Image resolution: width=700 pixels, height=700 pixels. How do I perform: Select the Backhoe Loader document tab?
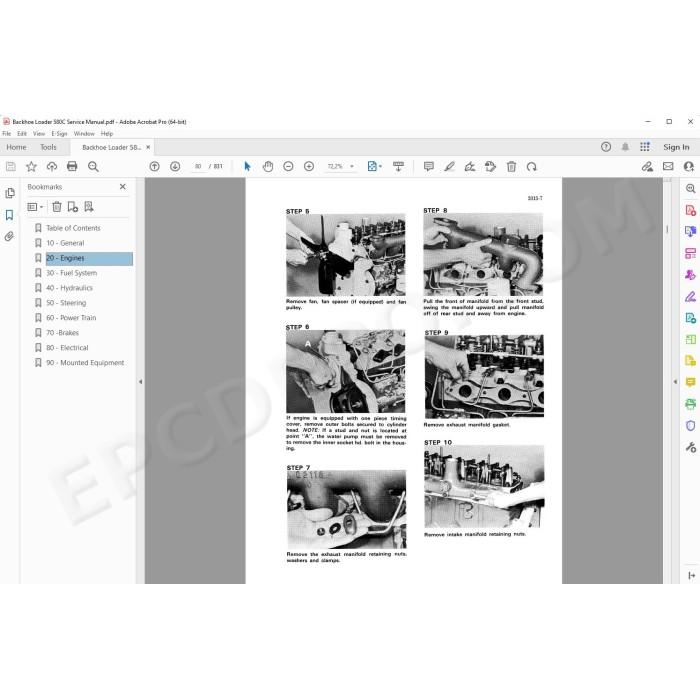(x=111, y=147)
